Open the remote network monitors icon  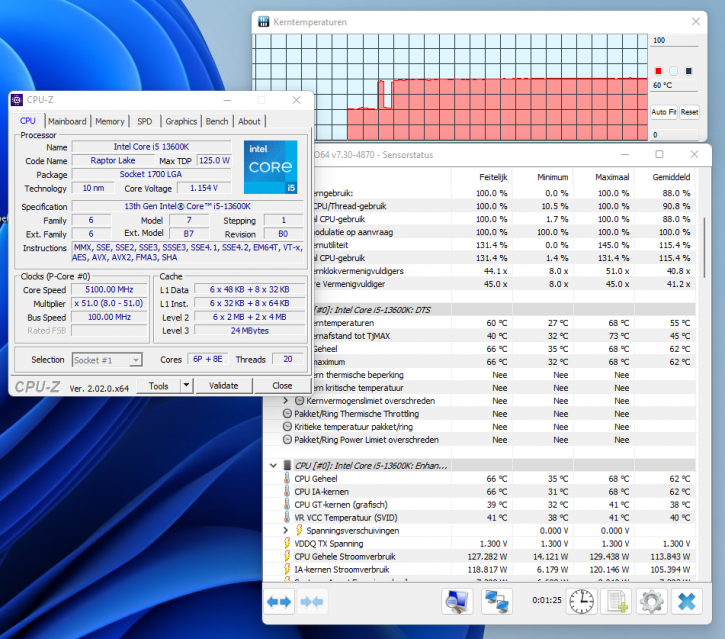click(x=496, y=601)
